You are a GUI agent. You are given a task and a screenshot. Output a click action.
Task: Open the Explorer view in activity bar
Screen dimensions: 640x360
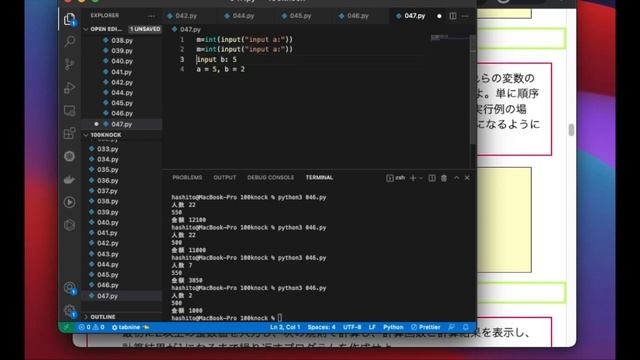click(69, 19)
